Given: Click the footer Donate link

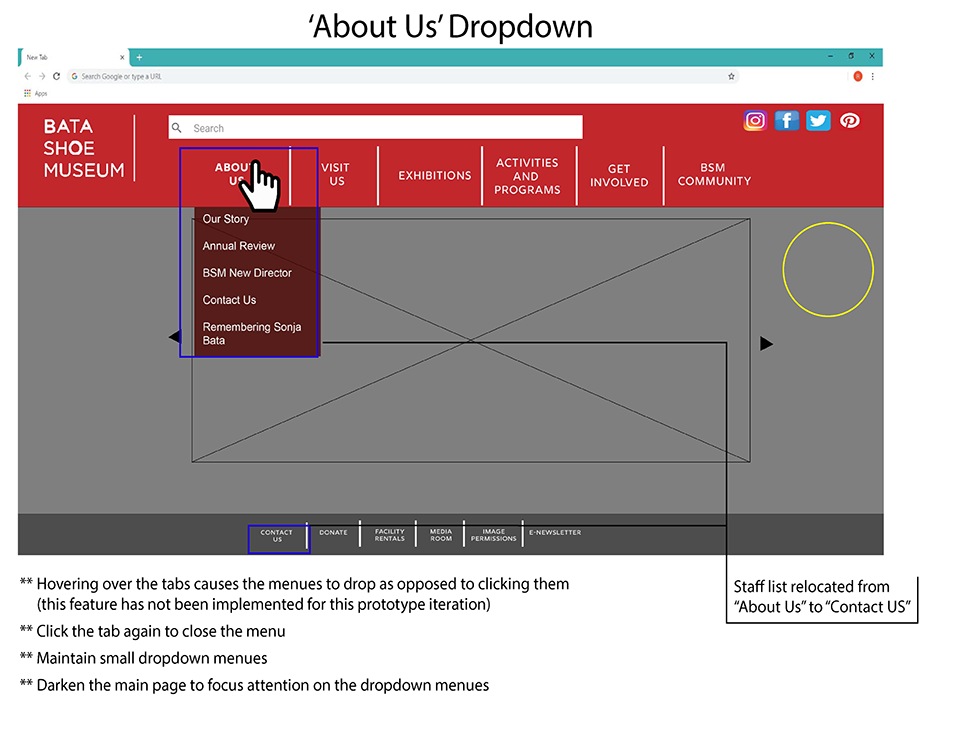Looking at the screenshot, I should tap(333, 532).
